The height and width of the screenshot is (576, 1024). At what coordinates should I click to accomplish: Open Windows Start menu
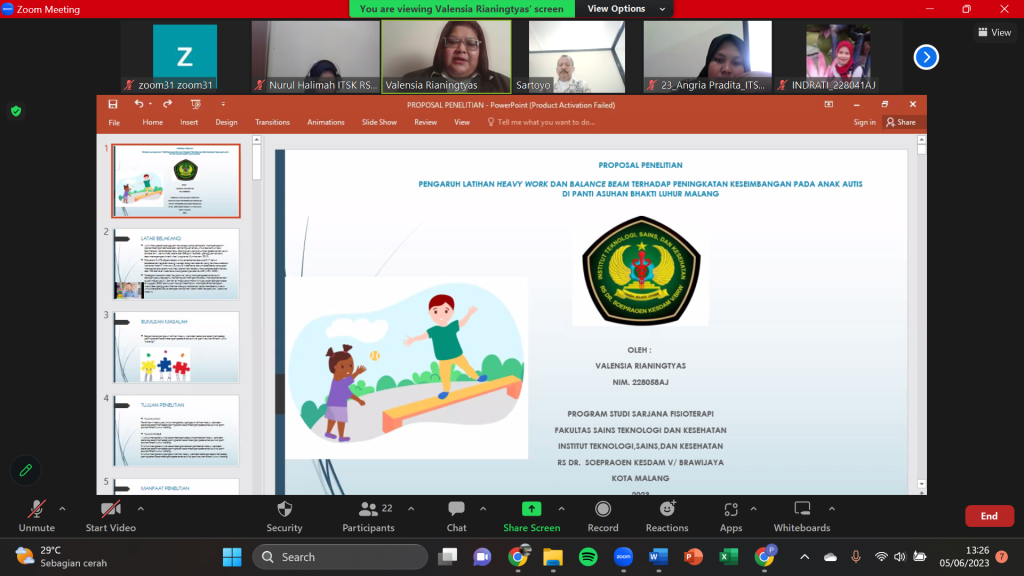[x=232, y=557]
